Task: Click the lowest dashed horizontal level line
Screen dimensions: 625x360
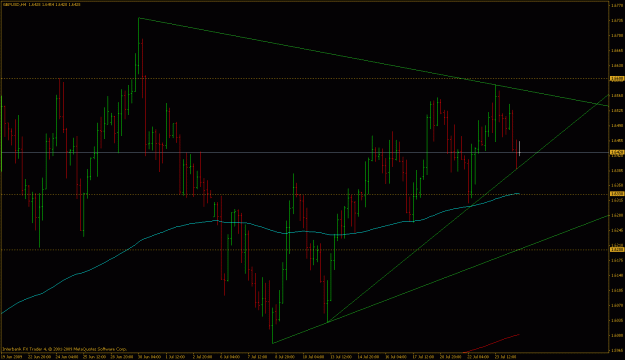Action: click(305, 250)
